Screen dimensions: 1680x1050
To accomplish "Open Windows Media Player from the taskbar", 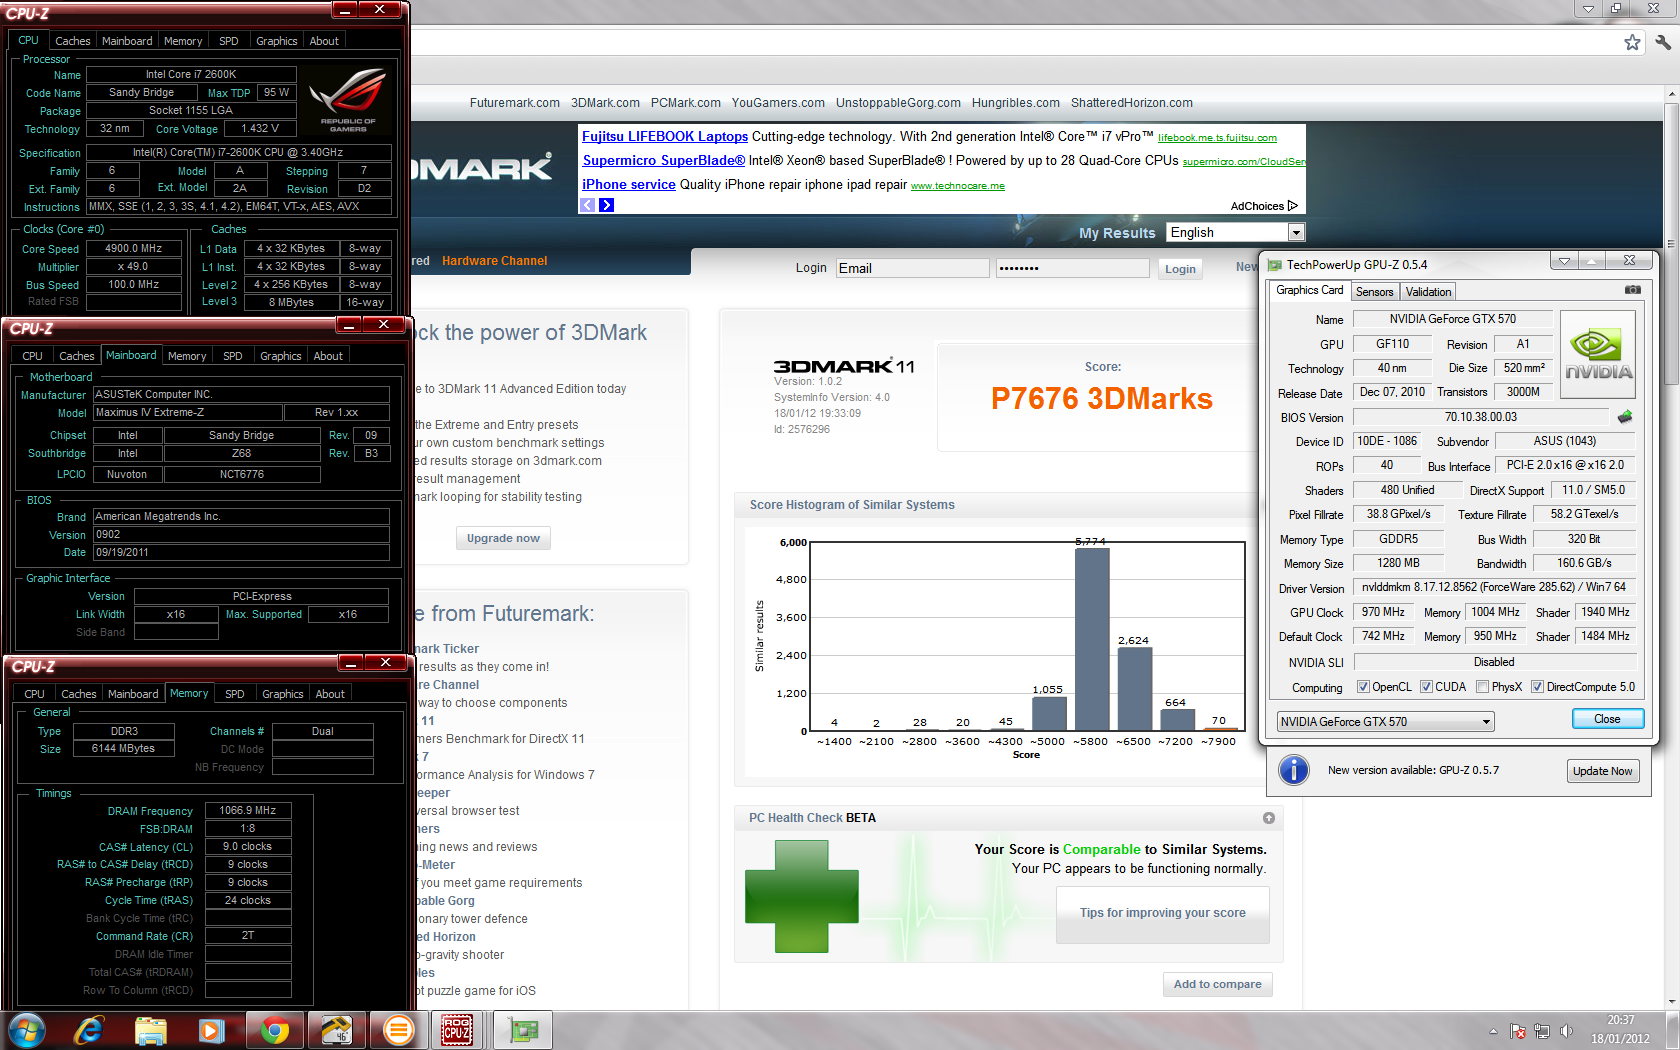I will (x=211, y=1030).
